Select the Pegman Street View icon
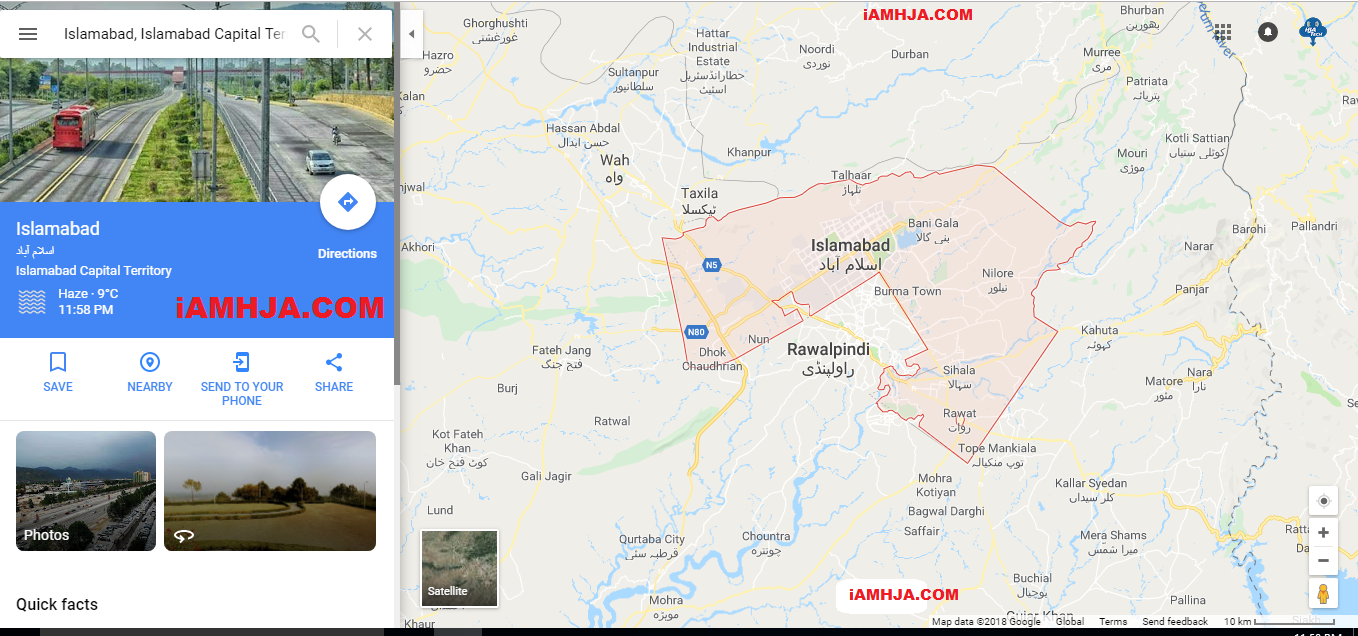This screenshot has height=636, width=1358. point(1323,593)
